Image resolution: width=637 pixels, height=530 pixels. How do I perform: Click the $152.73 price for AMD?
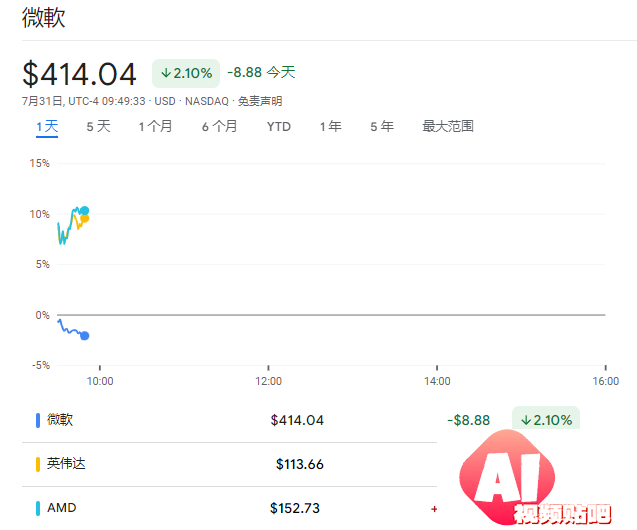point(295,508)
